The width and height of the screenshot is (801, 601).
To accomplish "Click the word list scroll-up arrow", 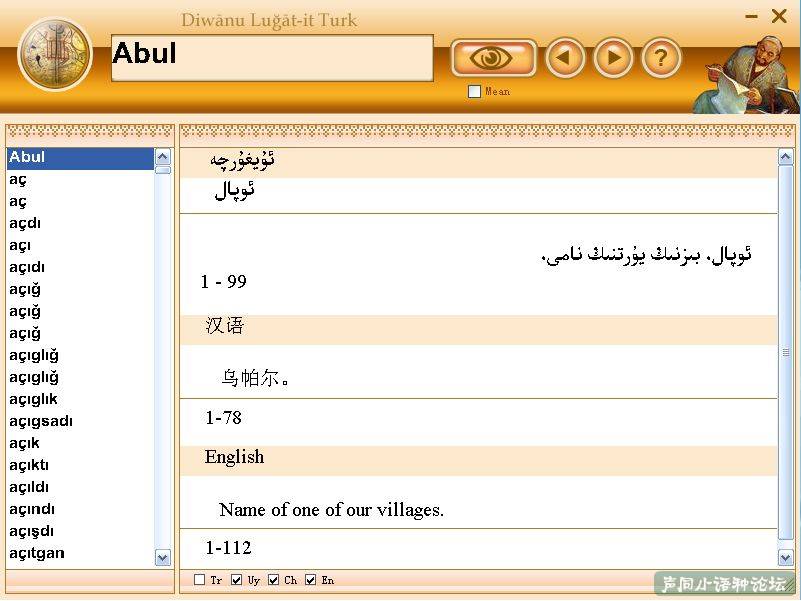I will [162, 156].
